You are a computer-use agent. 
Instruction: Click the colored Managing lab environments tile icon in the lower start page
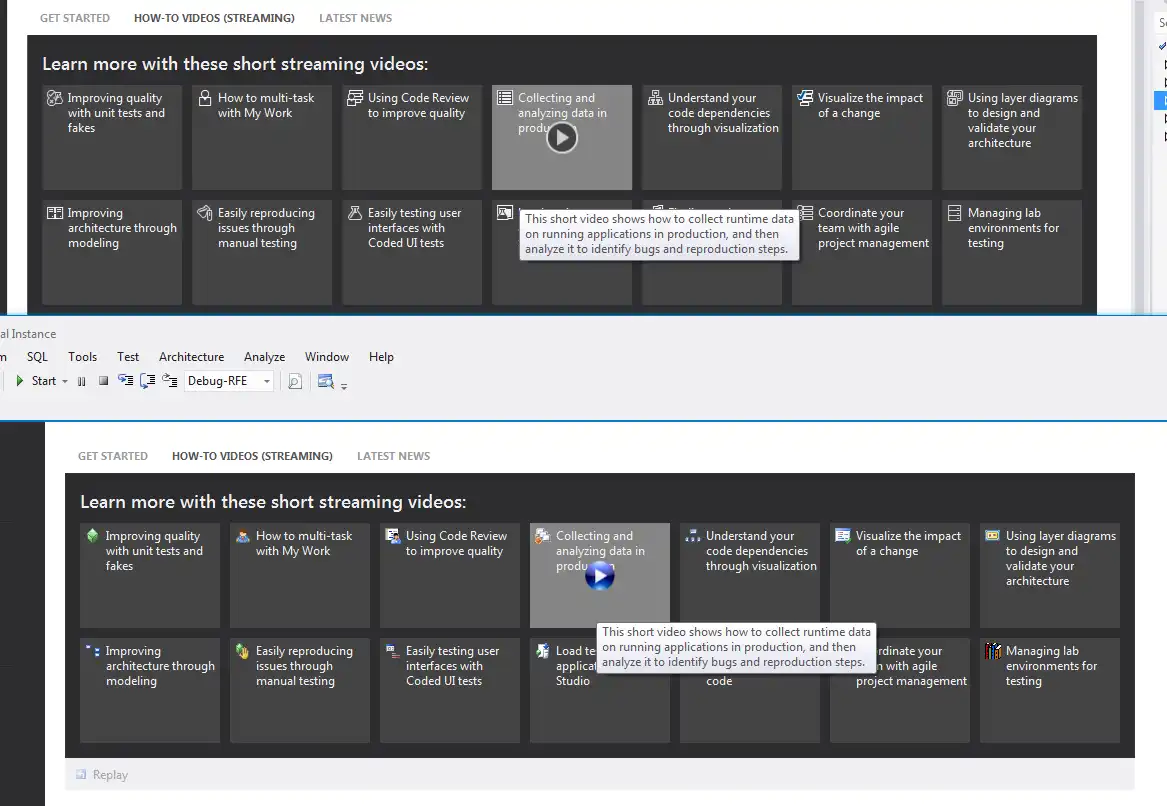coord(992,650)
